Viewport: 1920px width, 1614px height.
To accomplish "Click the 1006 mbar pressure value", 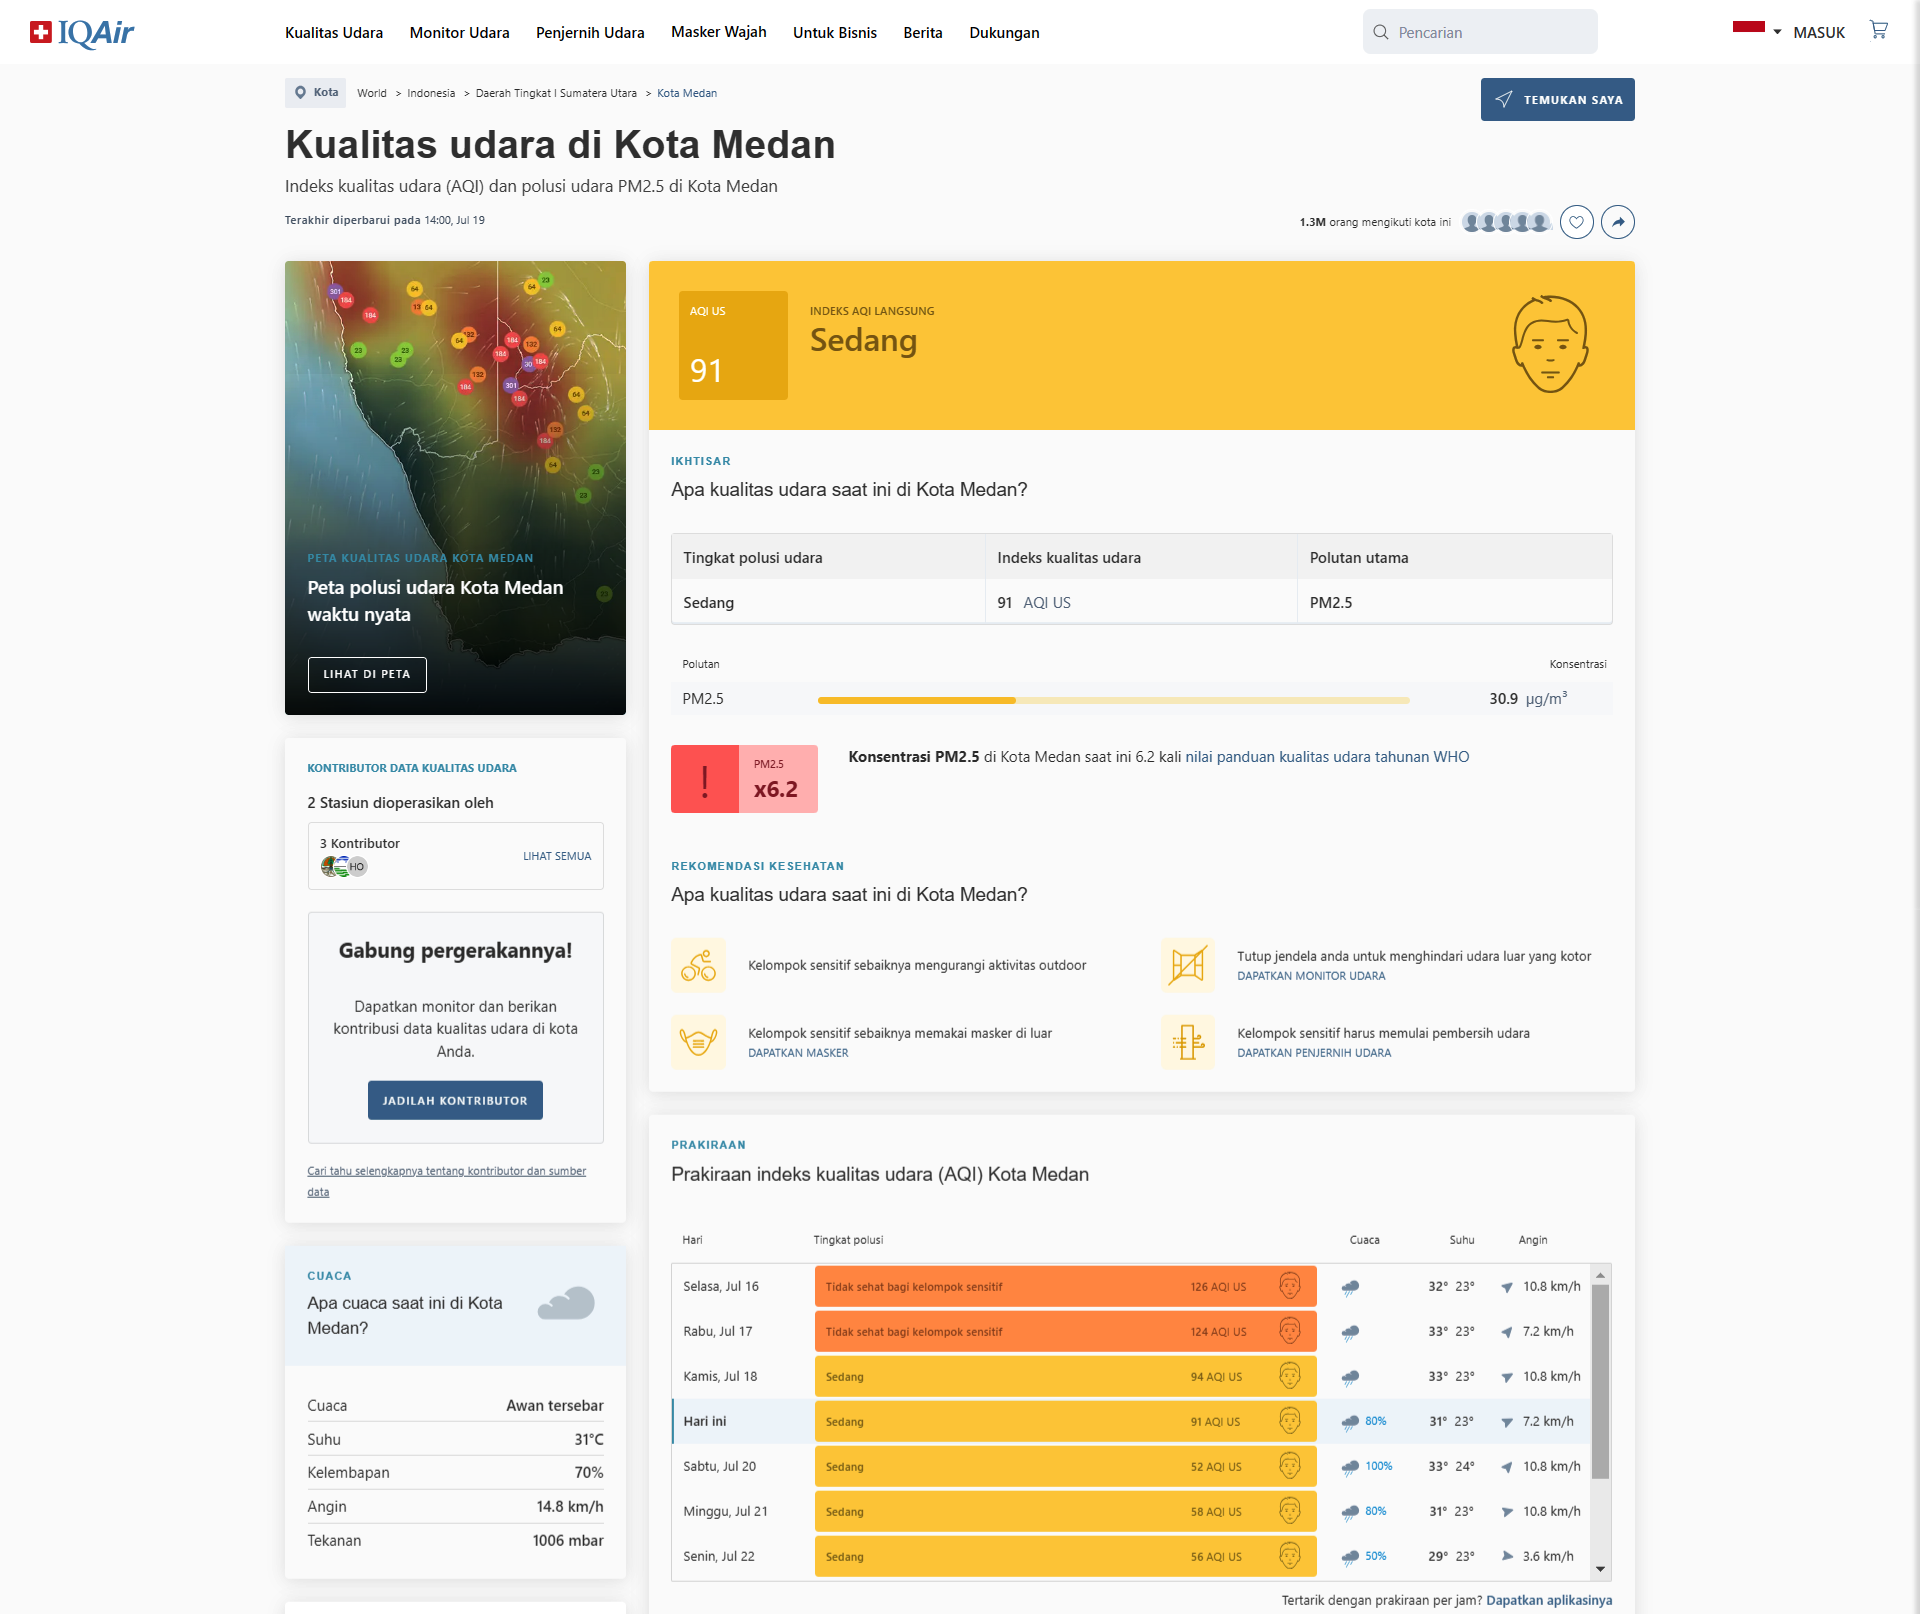I will (x=568, y=1541).
